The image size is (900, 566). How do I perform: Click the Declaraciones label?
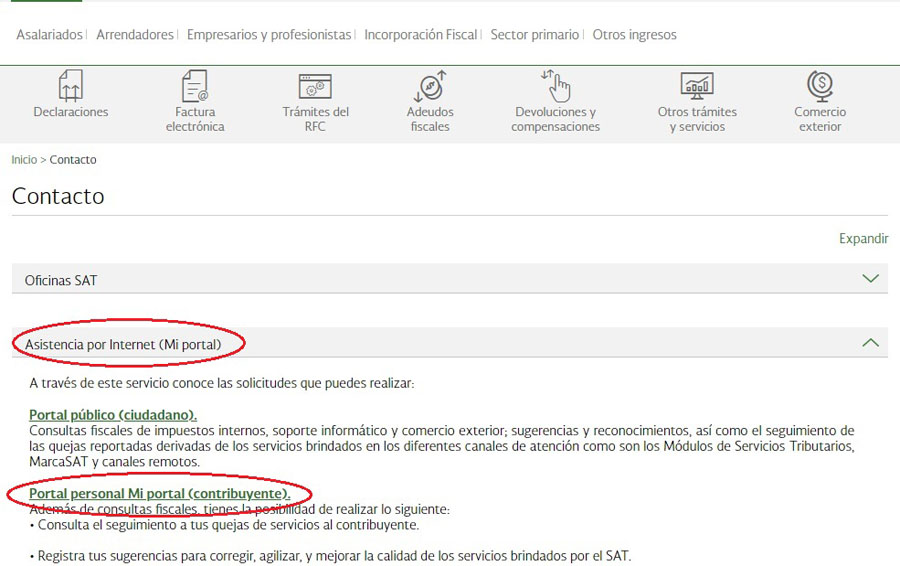[x=71, y=112]
